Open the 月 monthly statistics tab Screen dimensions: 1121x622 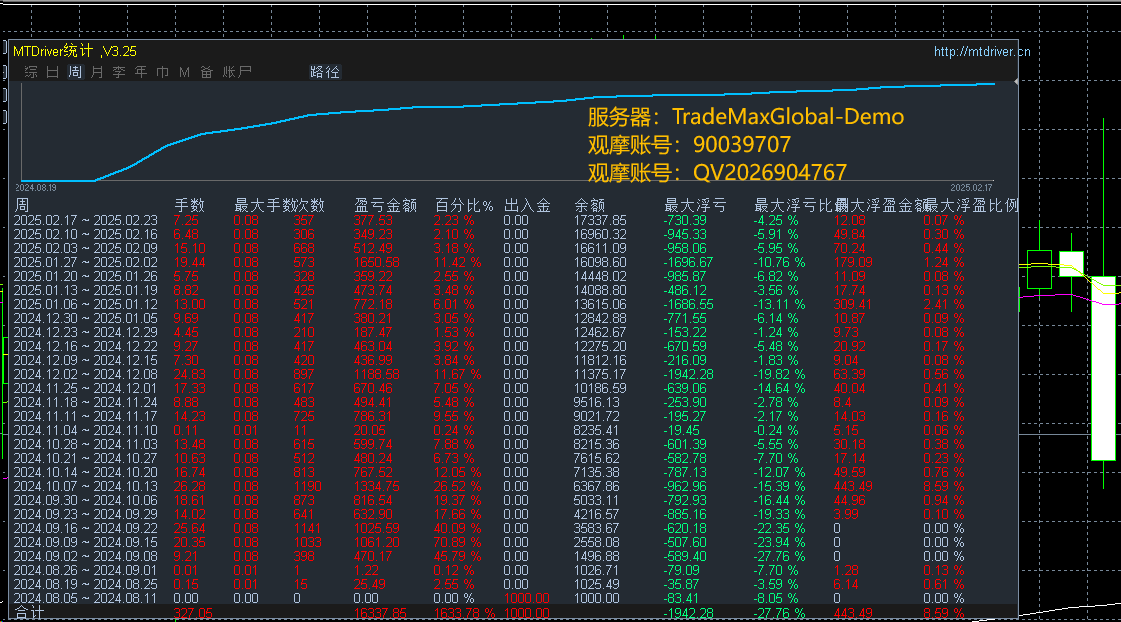click(97, 72)
